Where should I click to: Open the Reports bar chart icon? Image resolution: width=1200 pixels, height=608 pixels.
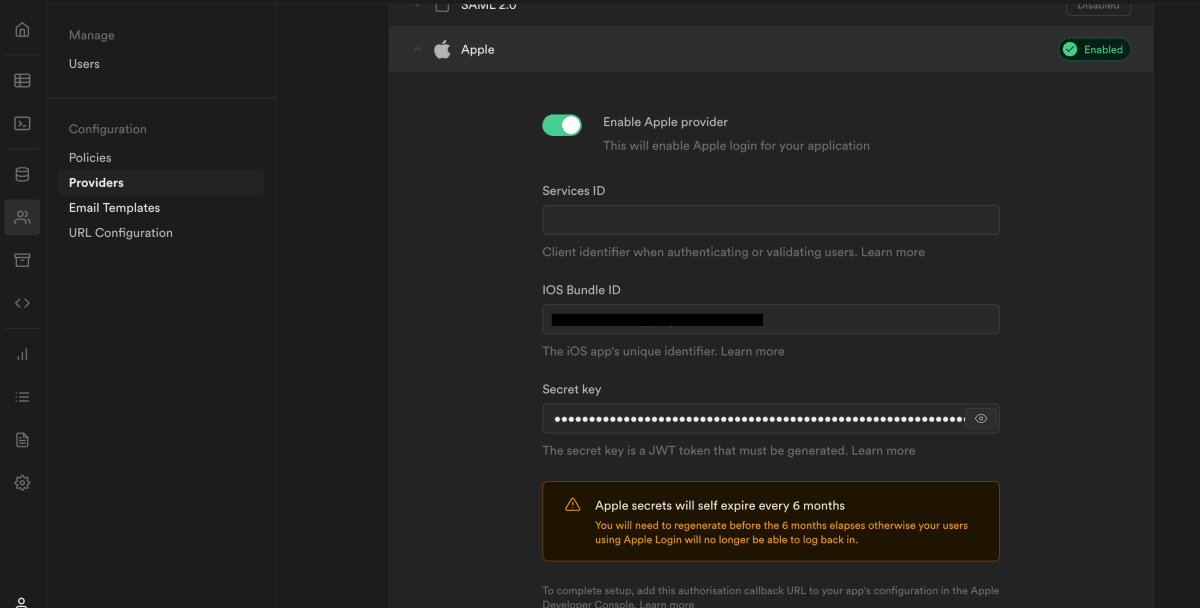[x=22, y=354]
